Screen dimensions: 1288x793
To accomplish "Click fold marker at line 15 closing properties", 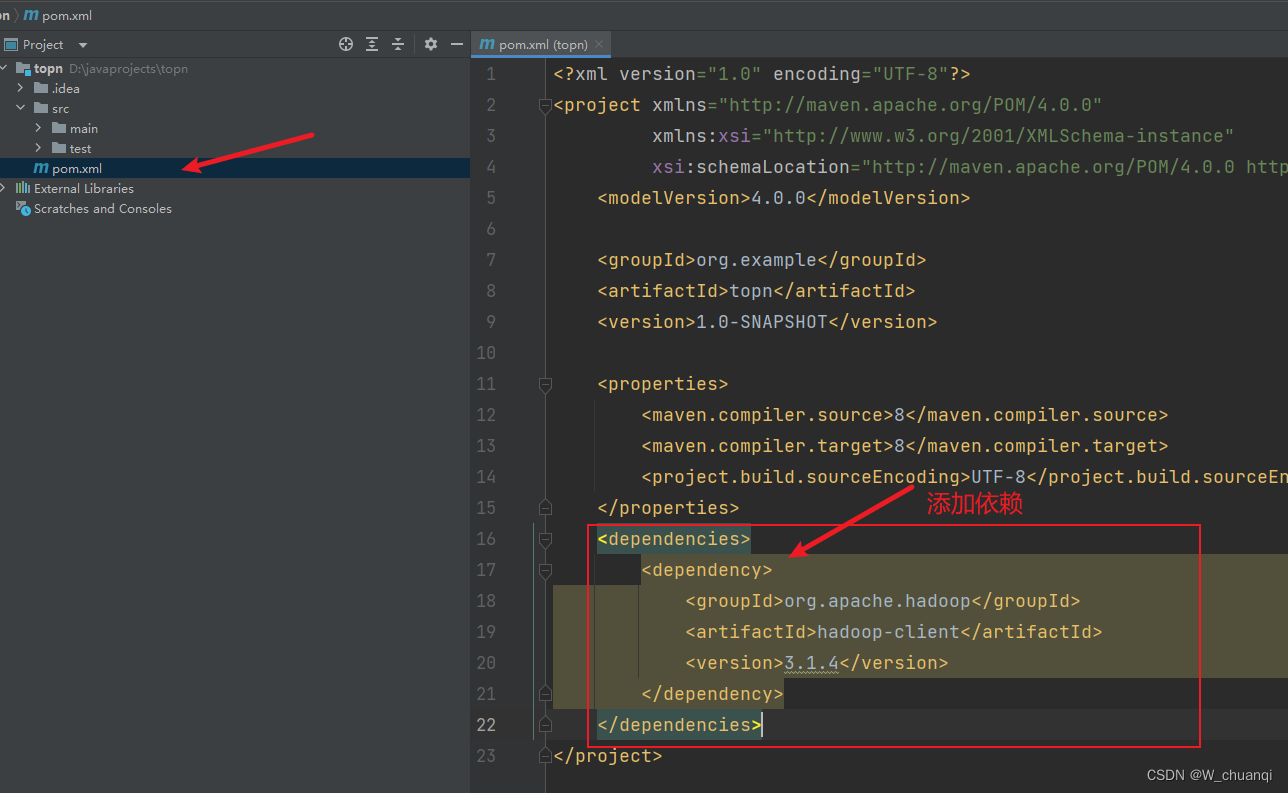I will coord(545,508).
